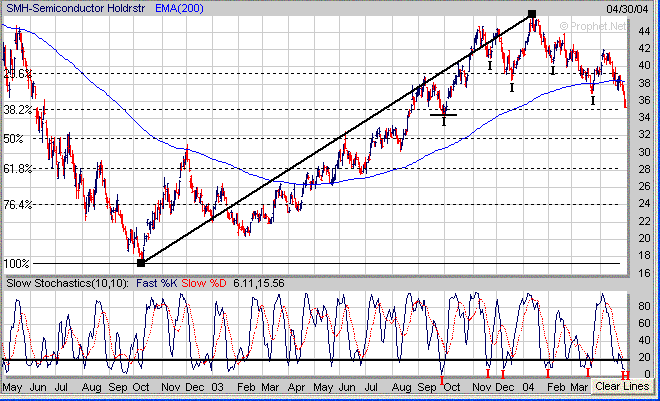Click the 38.2% Fibonacci retracement label

(18, 110)
